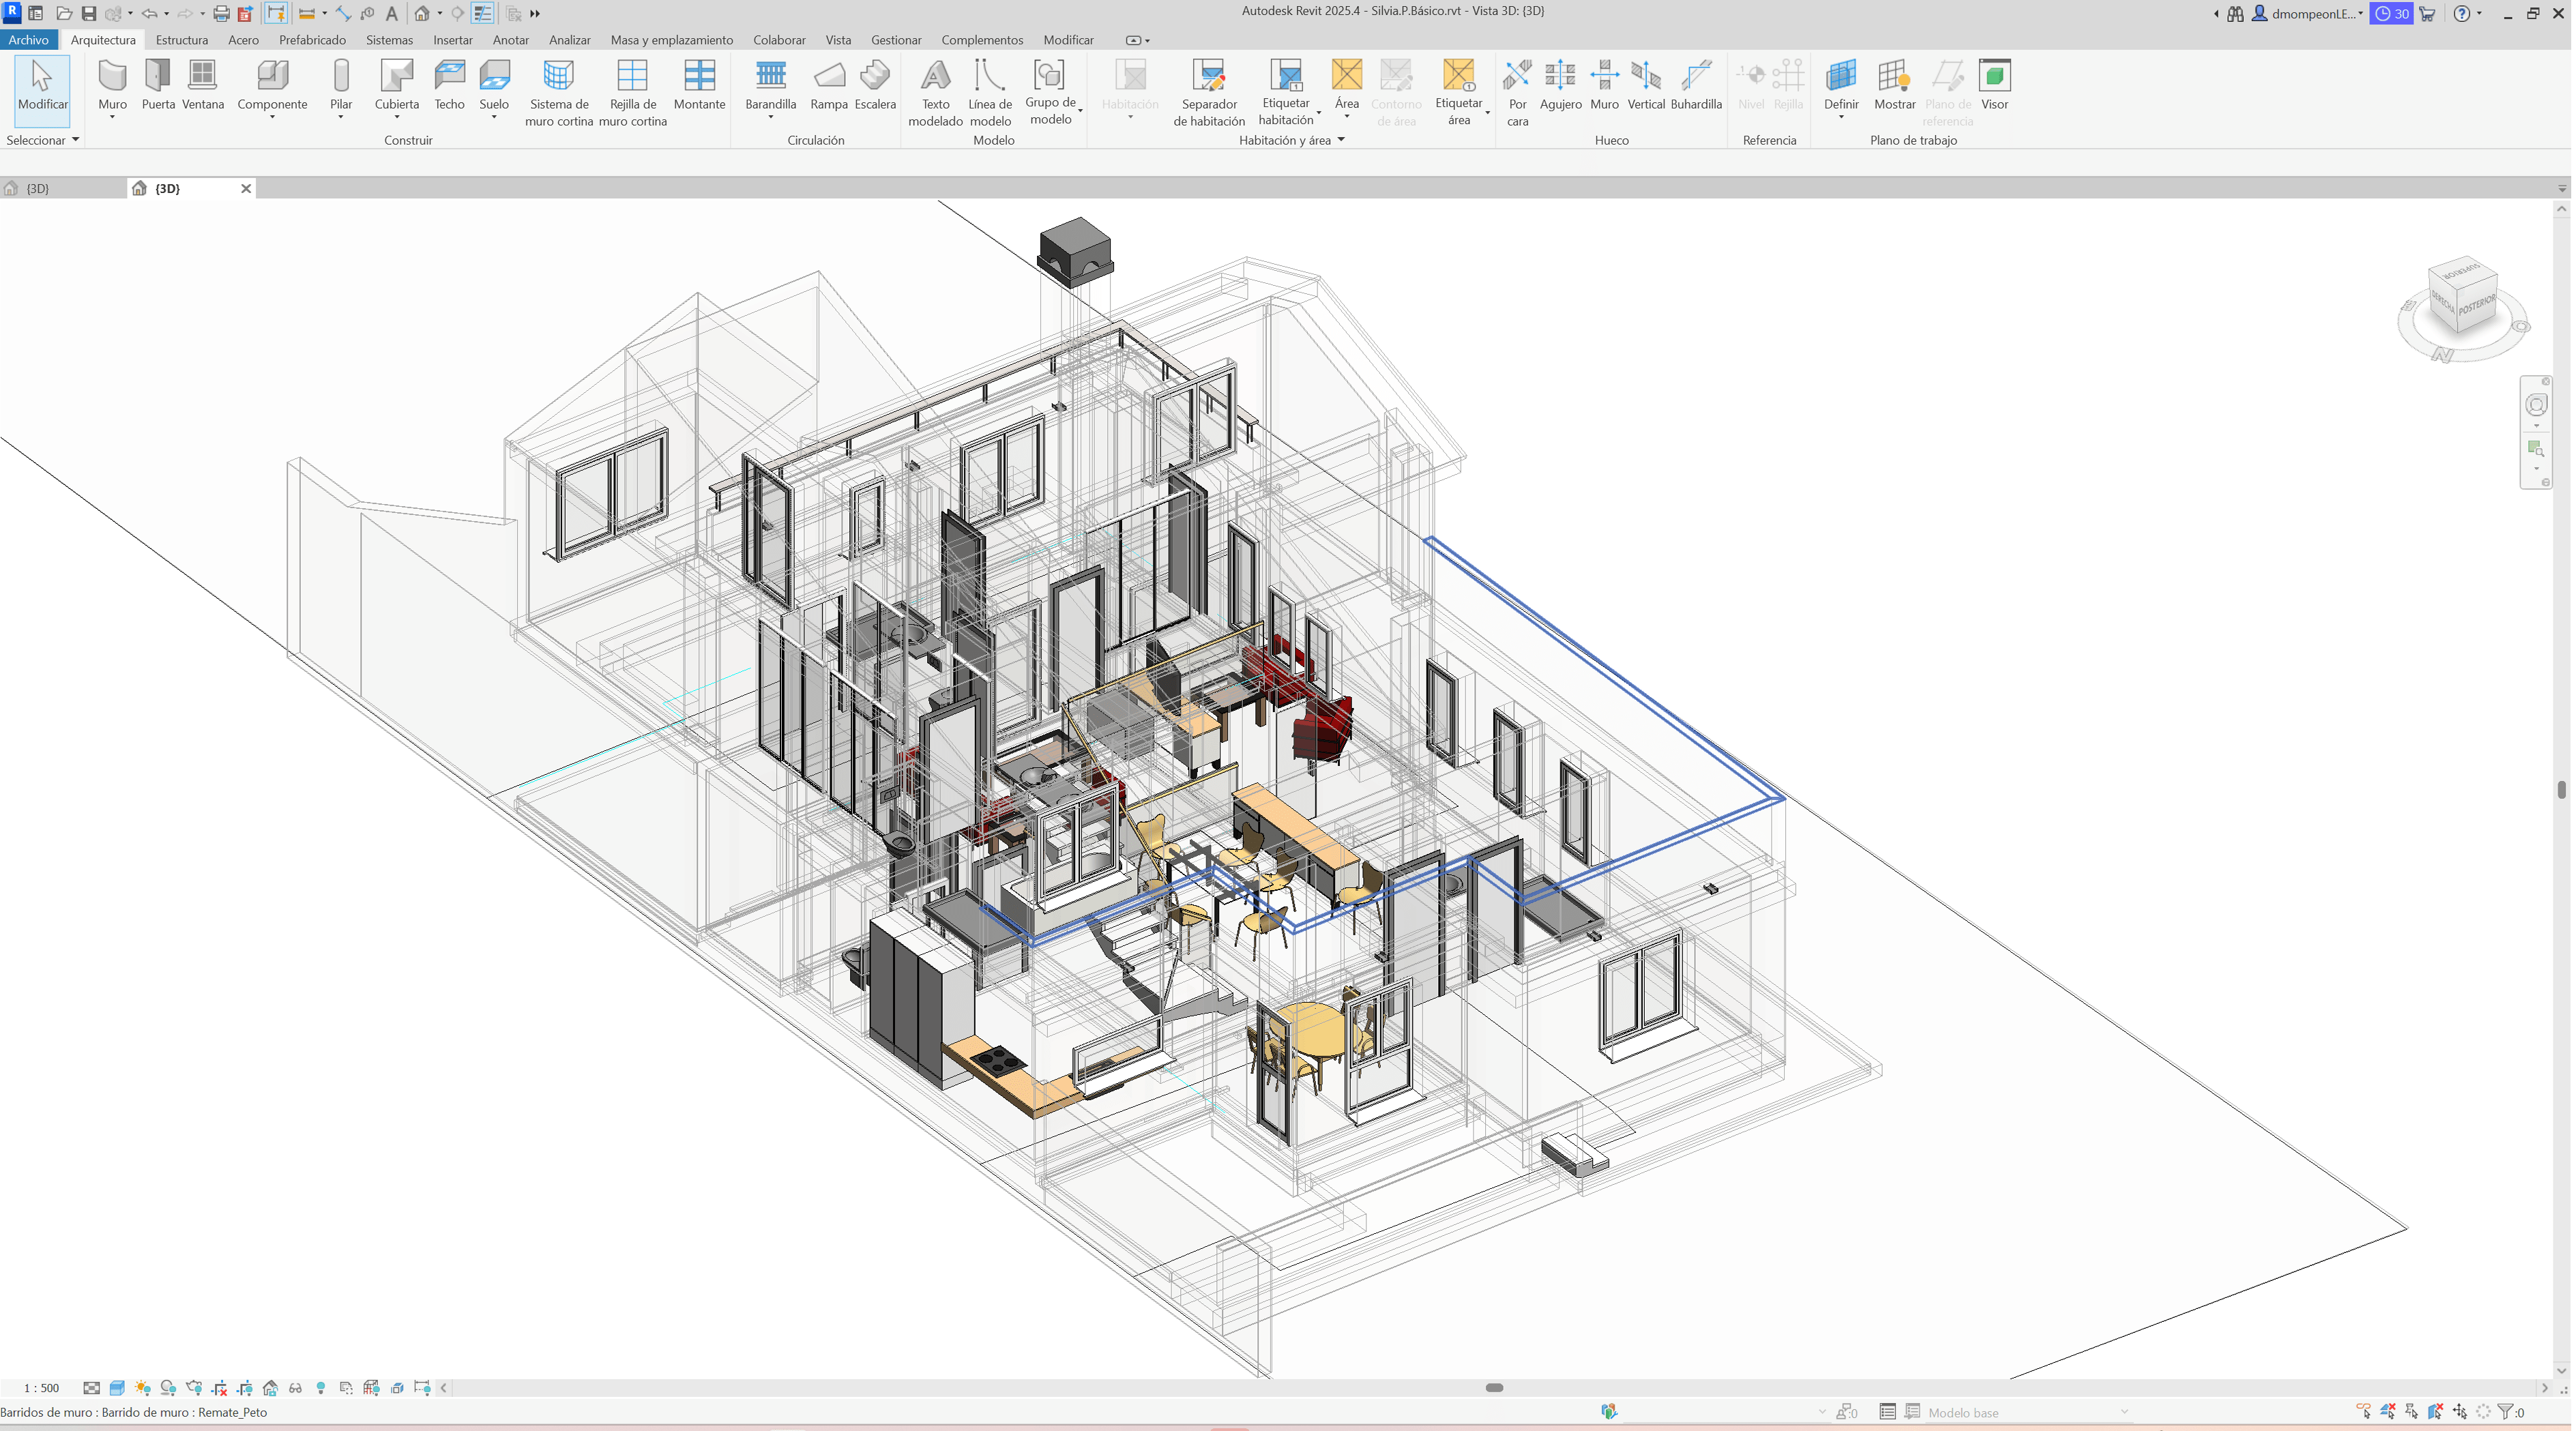Toggle shadows in view control bar

coord(168,1387)
